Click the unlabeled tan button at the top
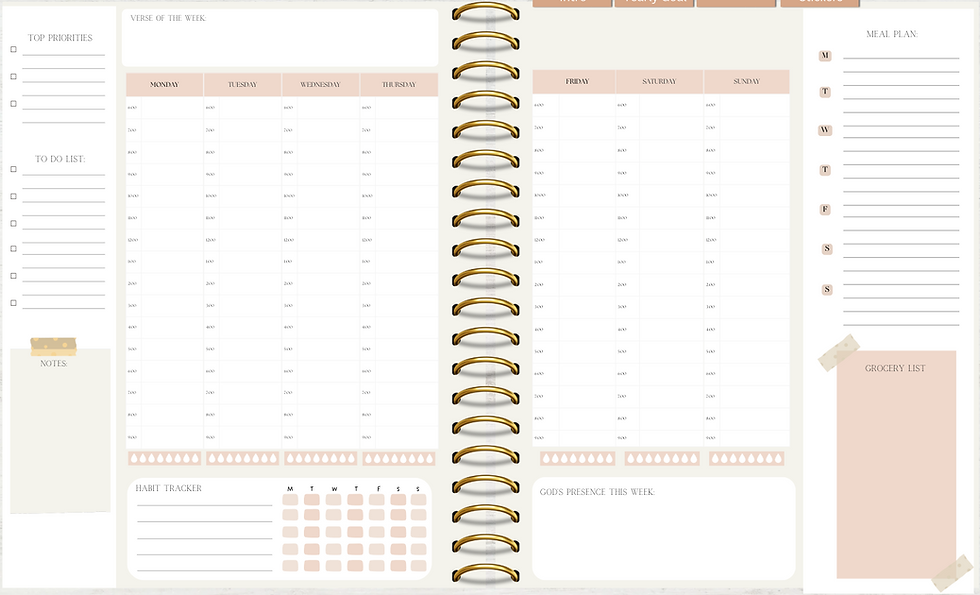The width and height of the screenshot is (980, 595). [x=737, y=3]
